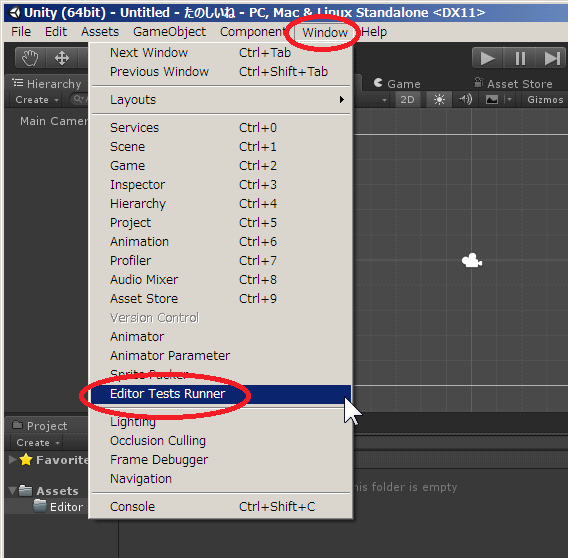
Task: Select Main Camera in Hierarchy
Action: (54, 121)
